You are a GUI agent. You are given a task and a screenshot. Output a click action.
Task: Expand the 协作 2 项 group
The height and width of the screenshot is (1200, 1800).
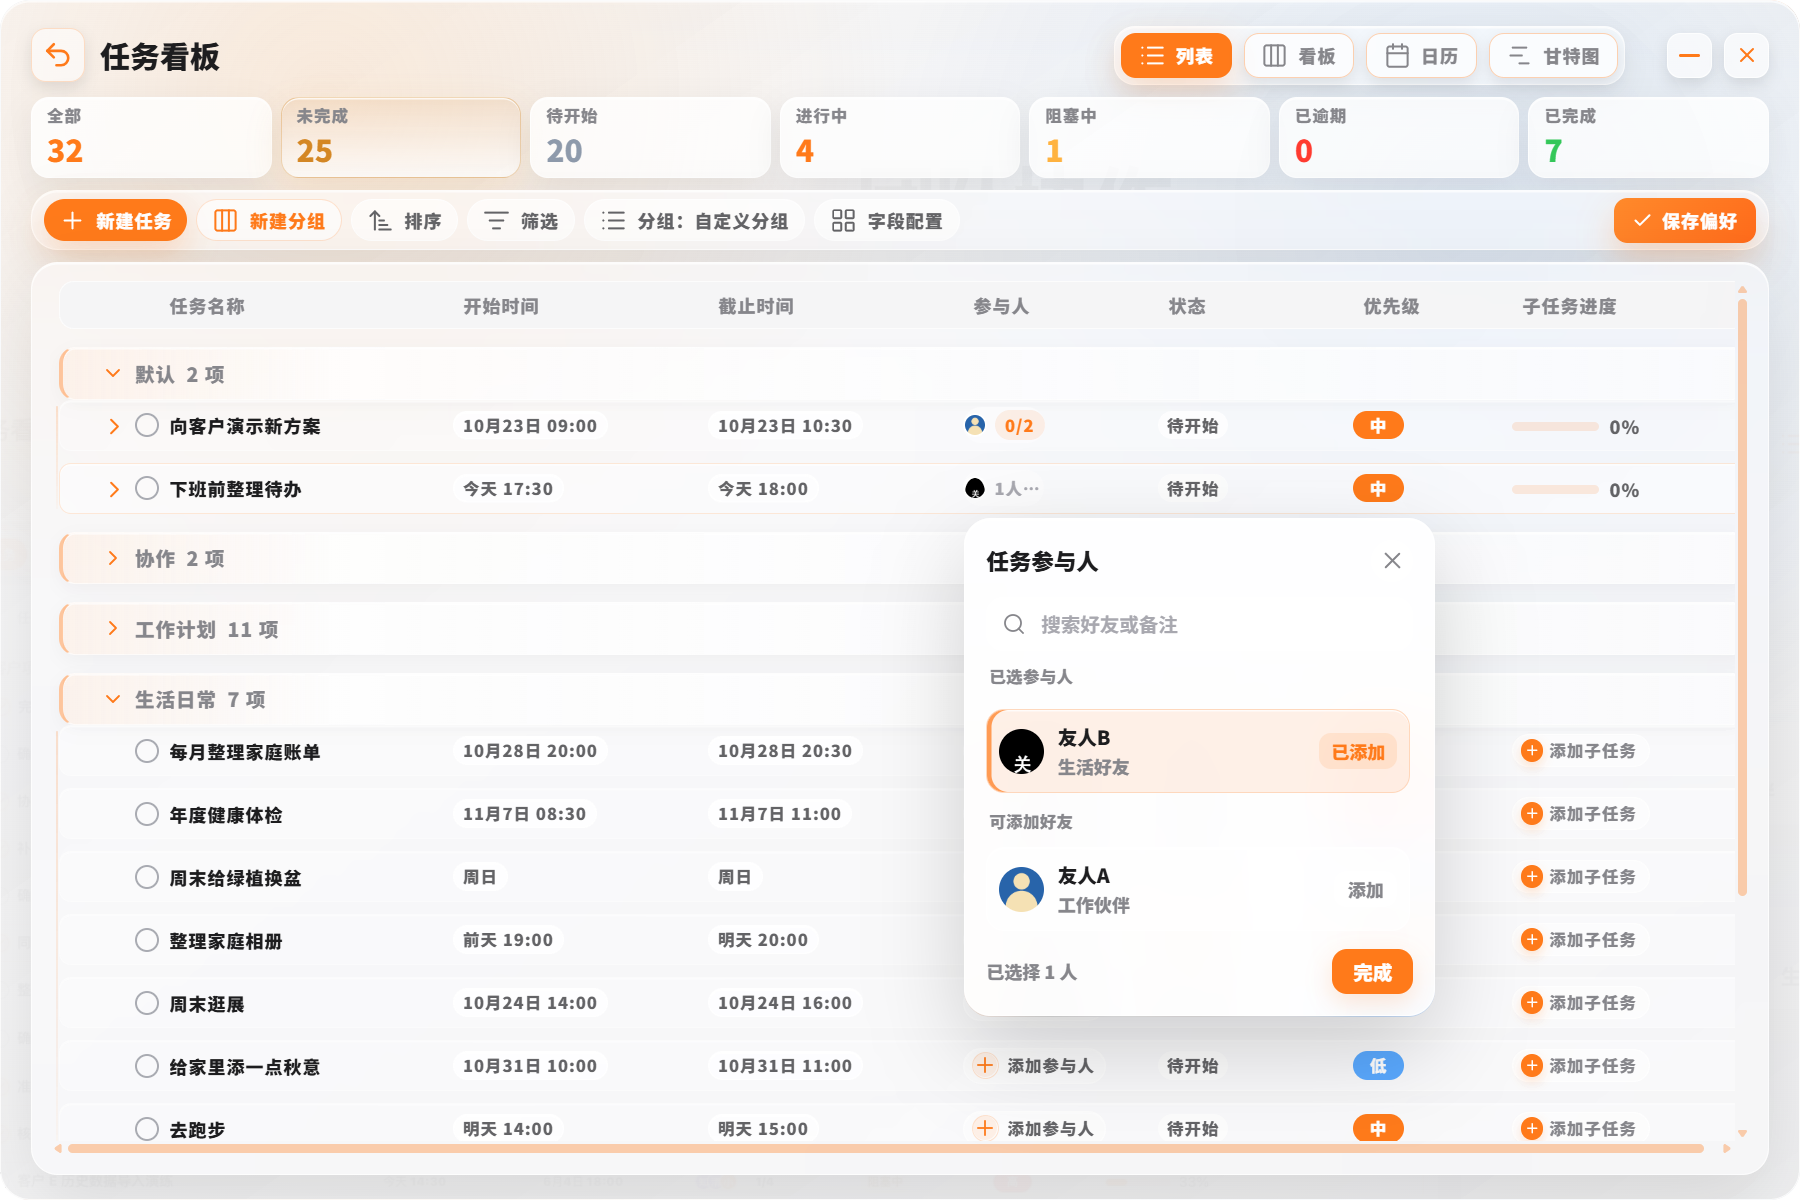click(113, 558)
